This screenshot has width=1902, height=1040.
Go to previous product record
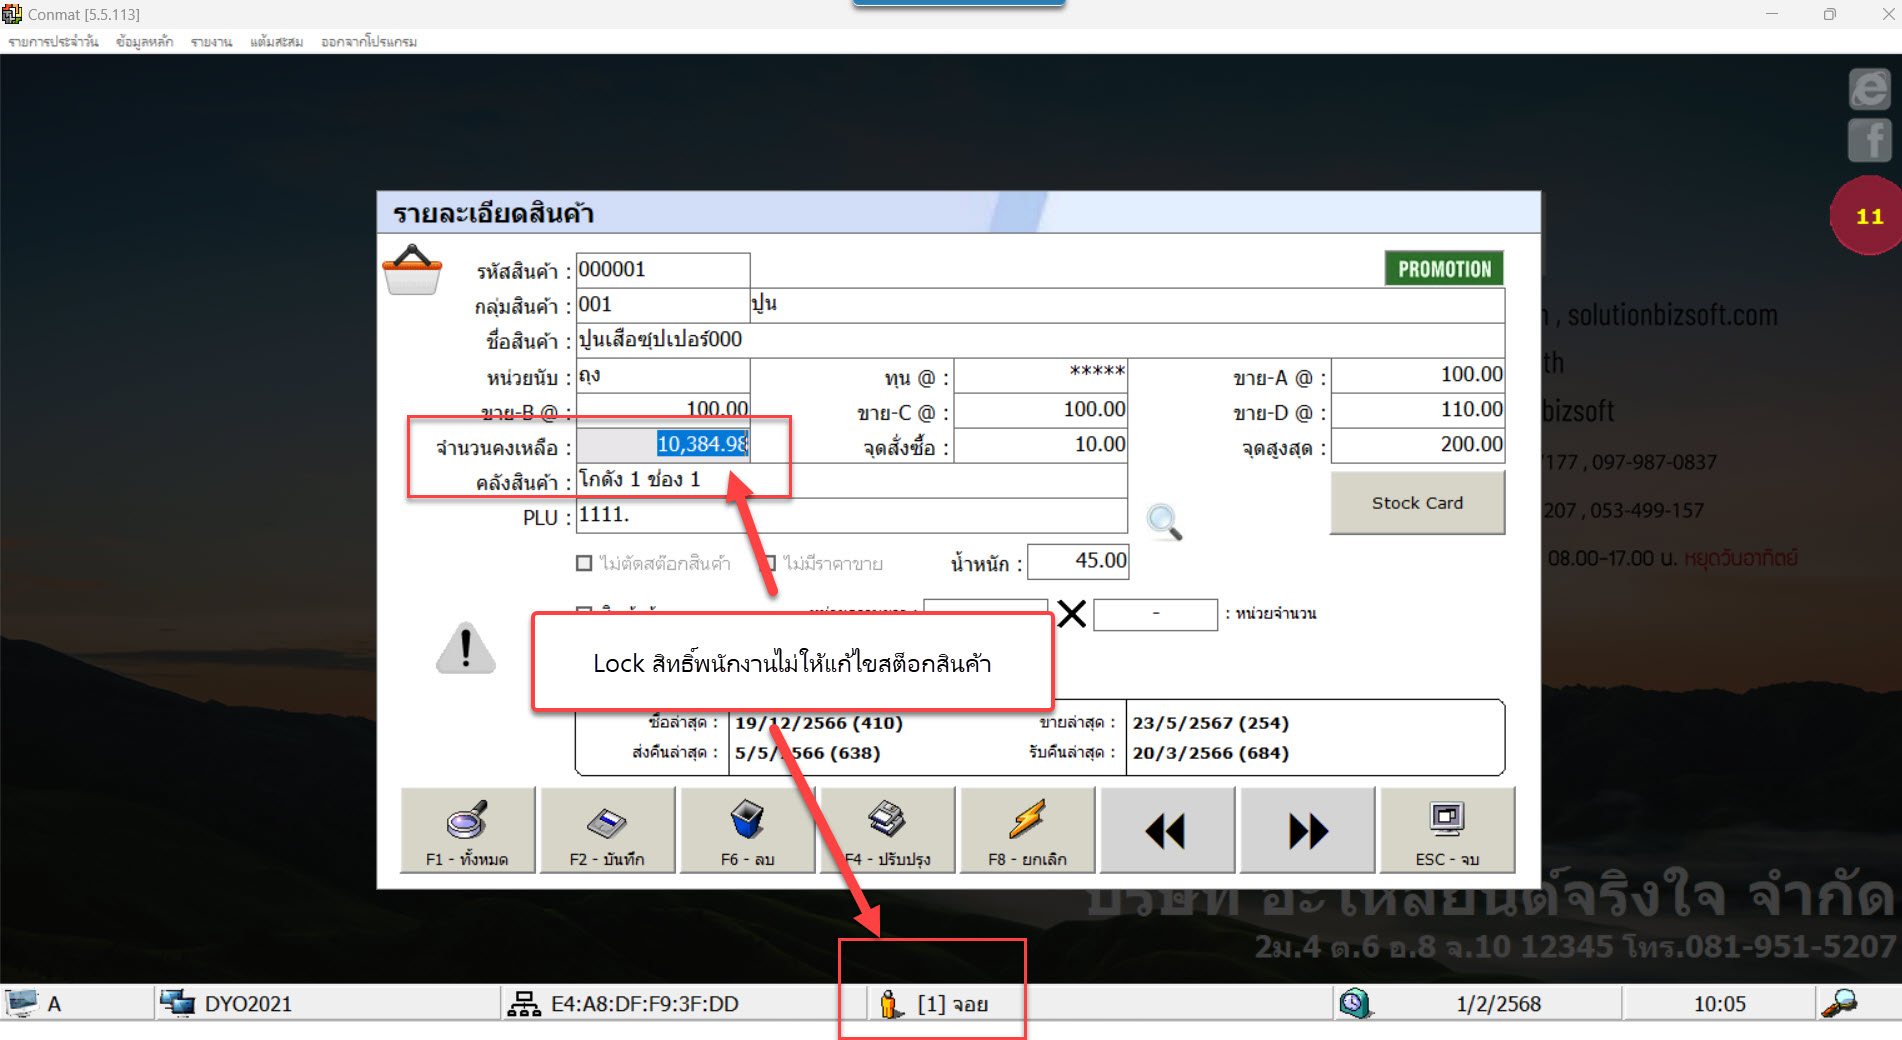point(1166,830)
